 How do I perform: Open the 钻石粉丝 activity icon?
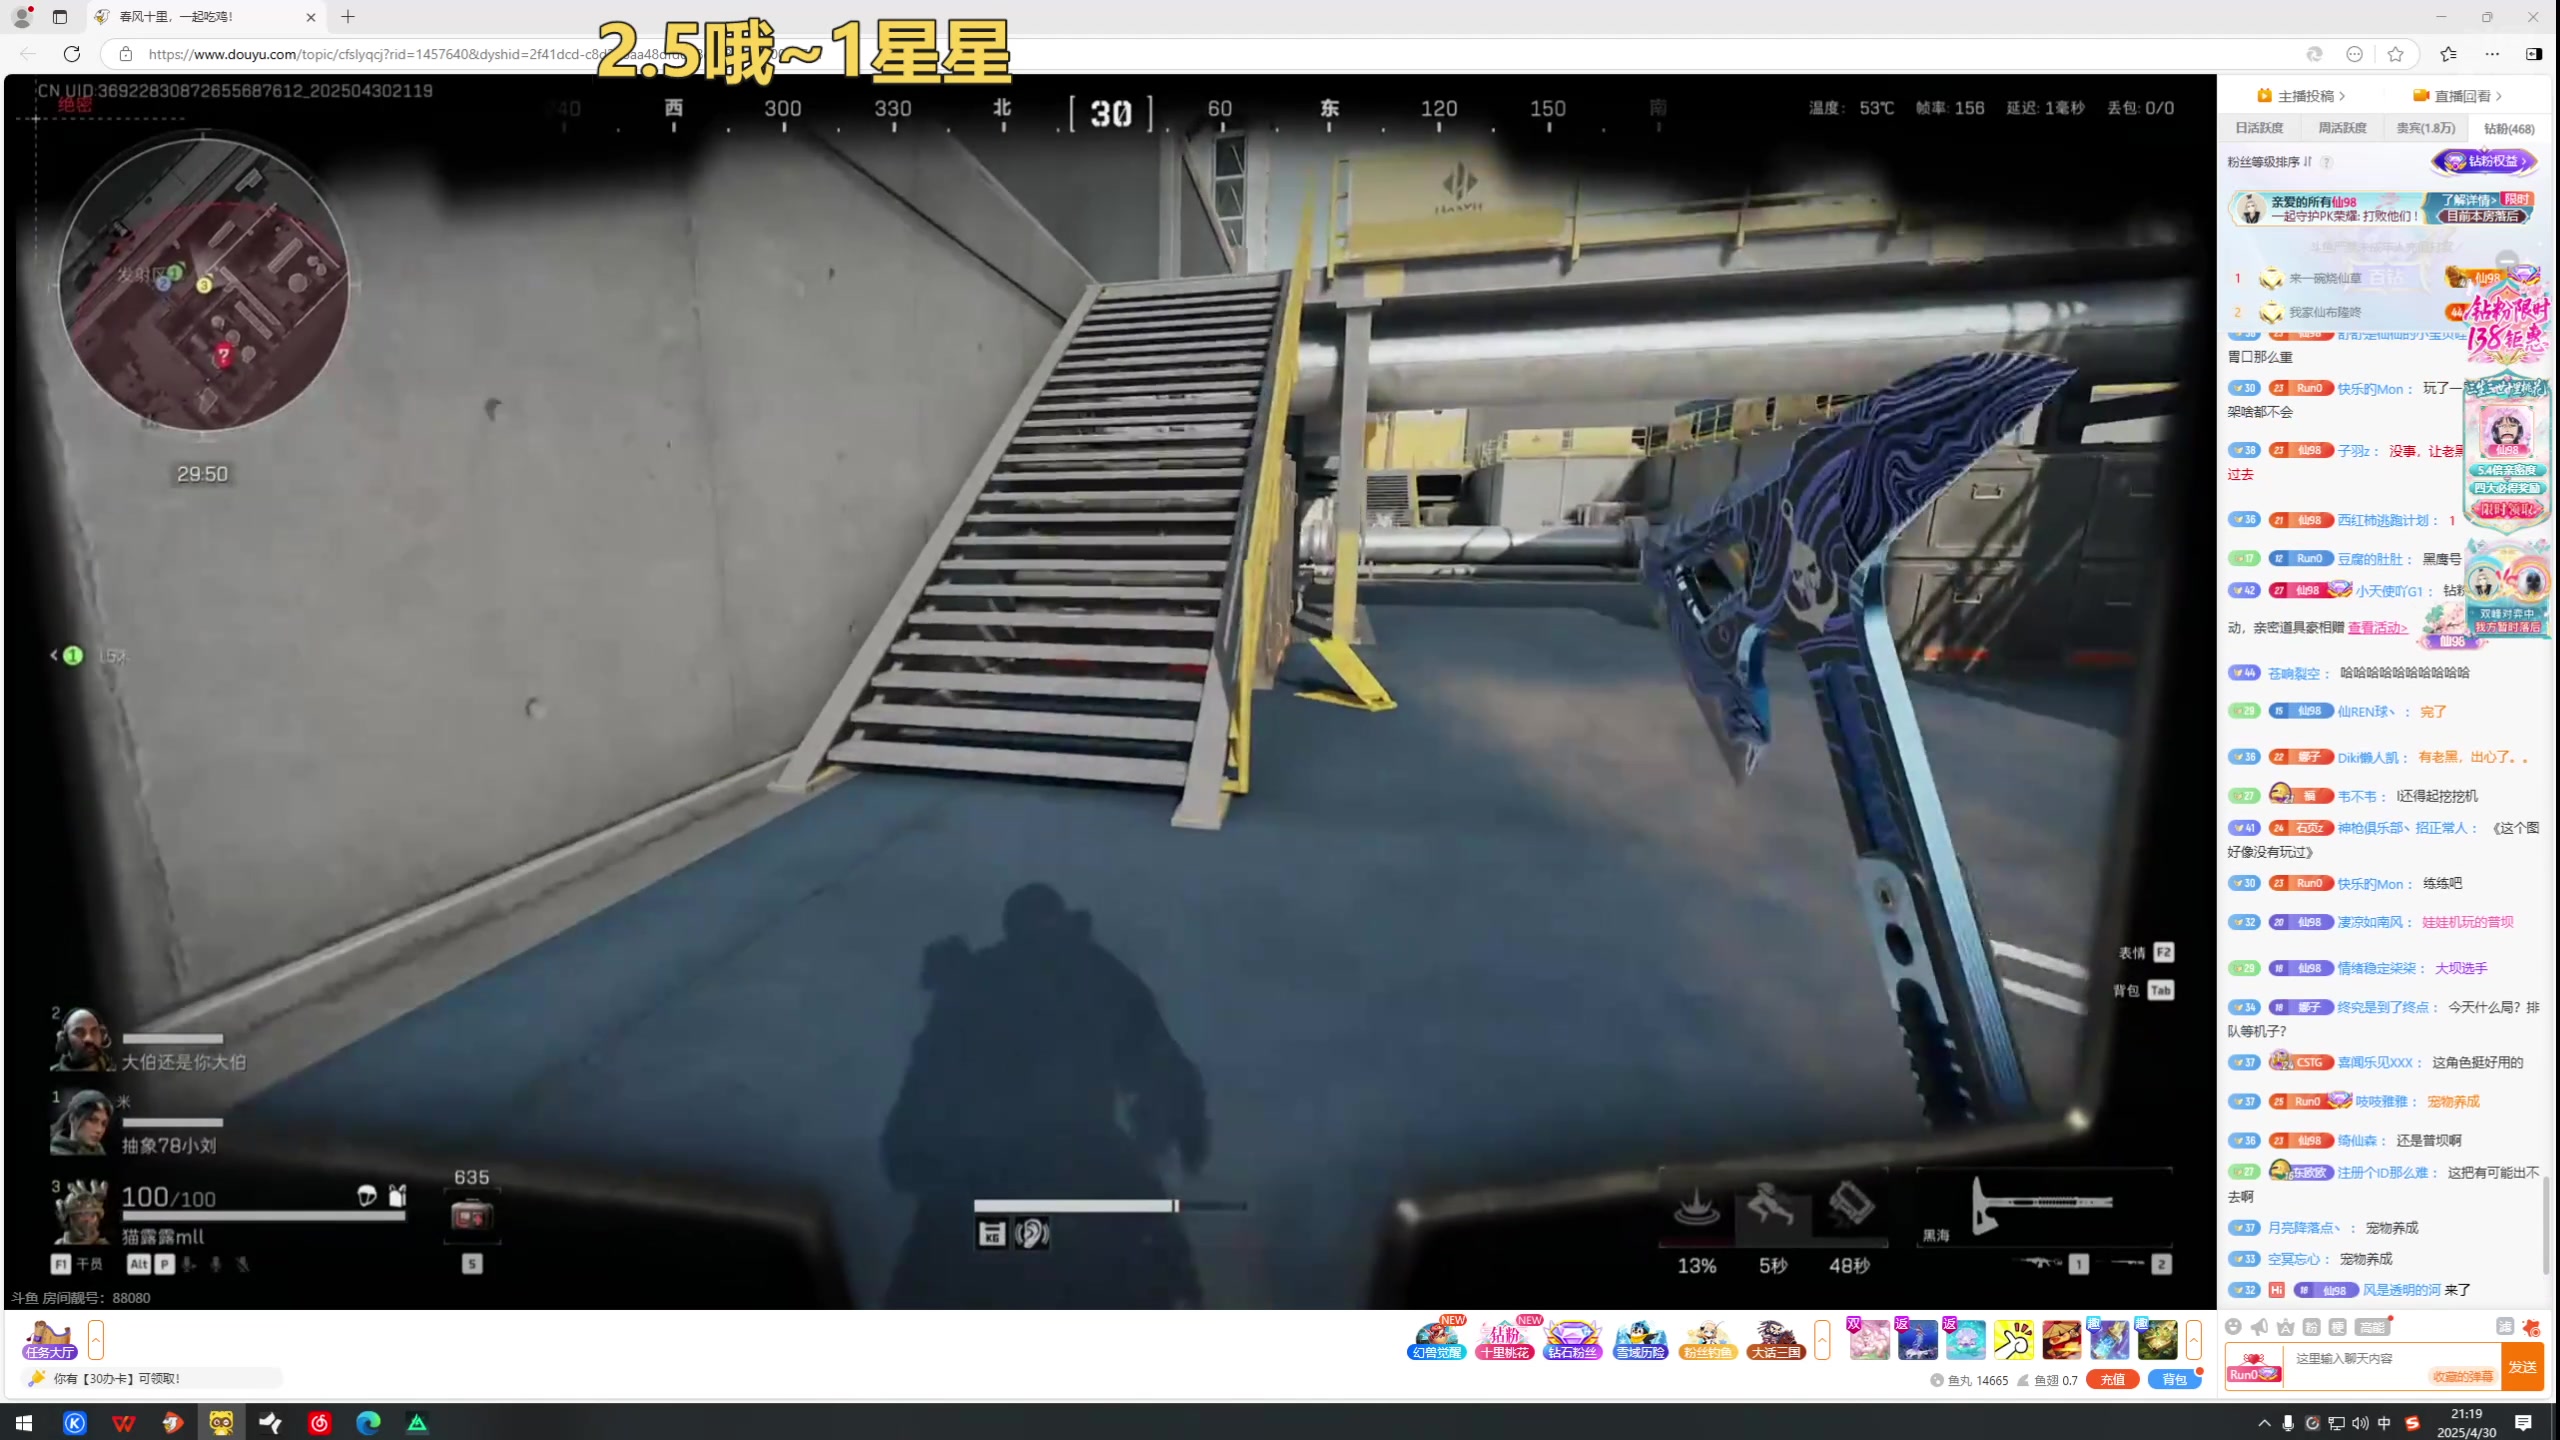(1572, 1339)
